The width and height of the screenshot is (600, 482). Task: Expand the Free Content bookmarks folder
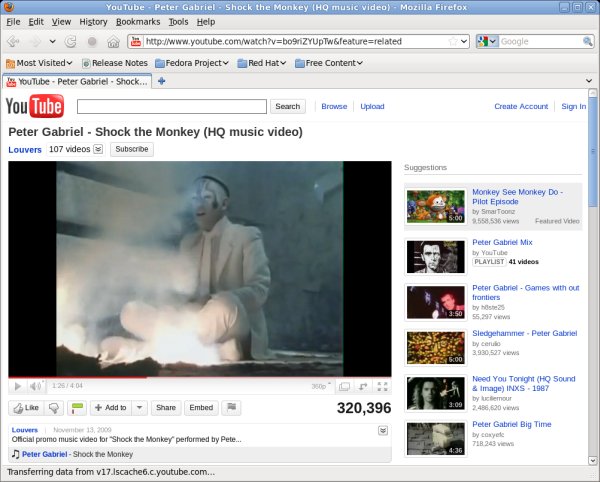(x=329, y=63)
